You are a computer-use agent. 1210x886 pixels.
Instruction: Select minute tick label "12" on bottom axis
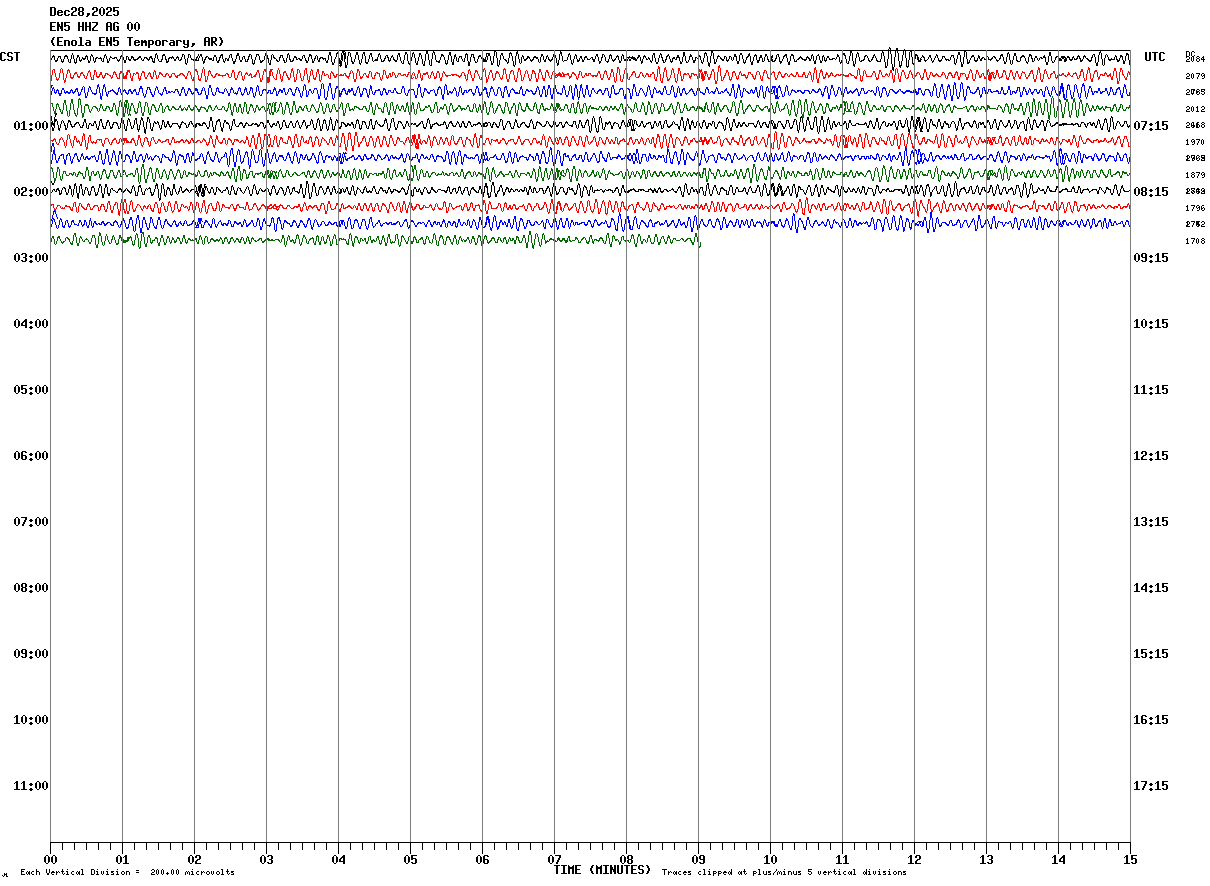pyautogui.click(x=914, y=860)
